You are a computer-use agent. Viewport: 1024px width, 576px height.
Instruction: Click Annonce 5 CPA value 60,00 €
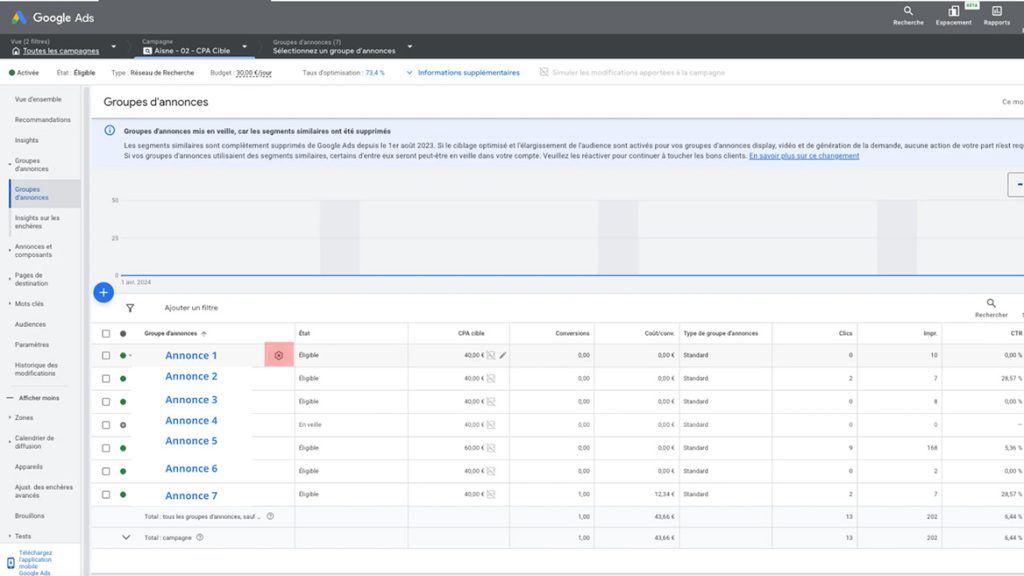click(x=474, y=448)
